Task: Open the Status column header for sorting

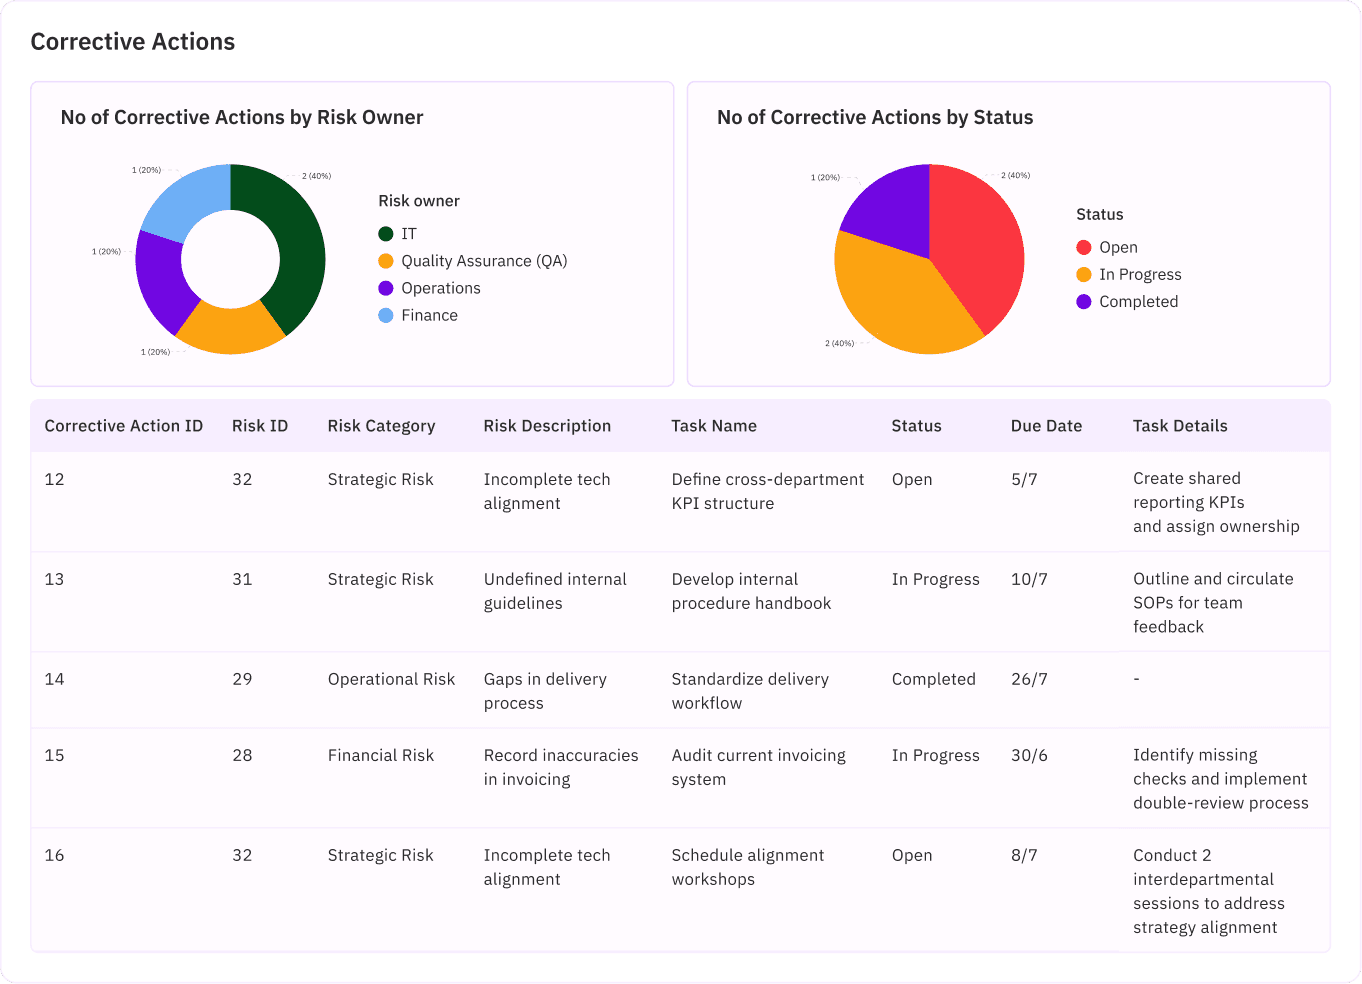Action: 916,425
